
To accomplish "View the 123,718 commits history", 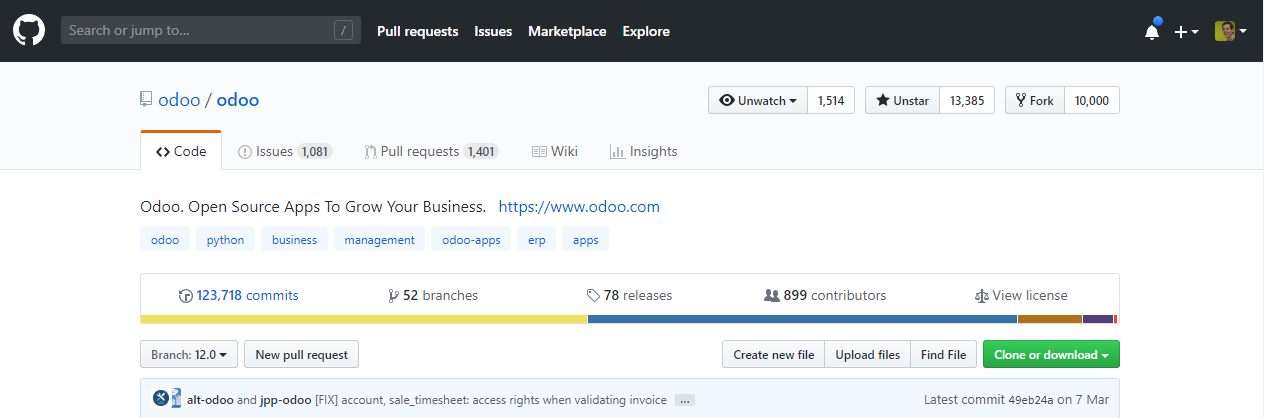I will pyautogui.click(x=238, y=295).
